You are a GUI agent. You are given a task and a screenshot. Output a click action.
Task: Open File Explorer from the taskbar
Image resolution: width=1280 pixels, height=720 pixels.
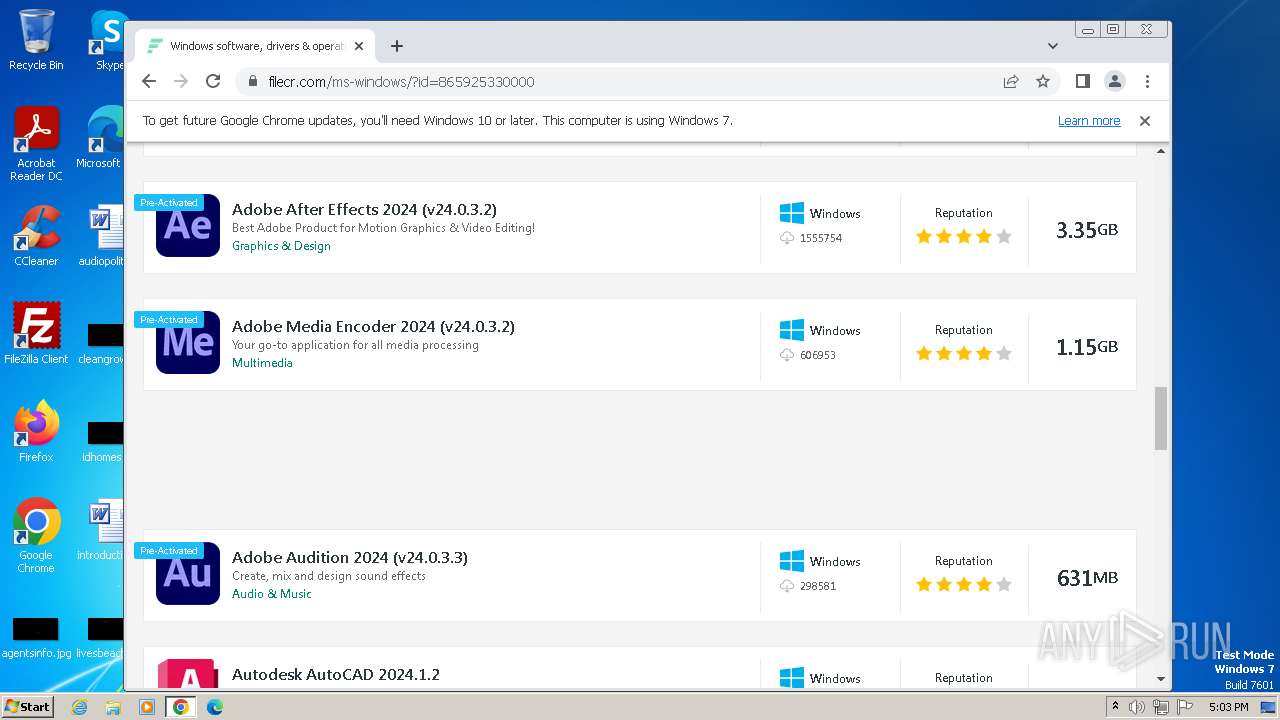pyautogui.click(x=113, y=707)
